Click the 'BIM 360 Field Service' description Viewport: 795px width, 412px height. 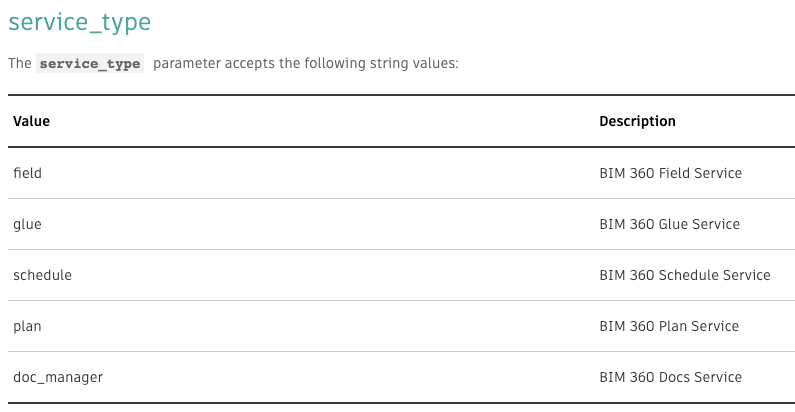pyautogui.click(x=670, y=173)
